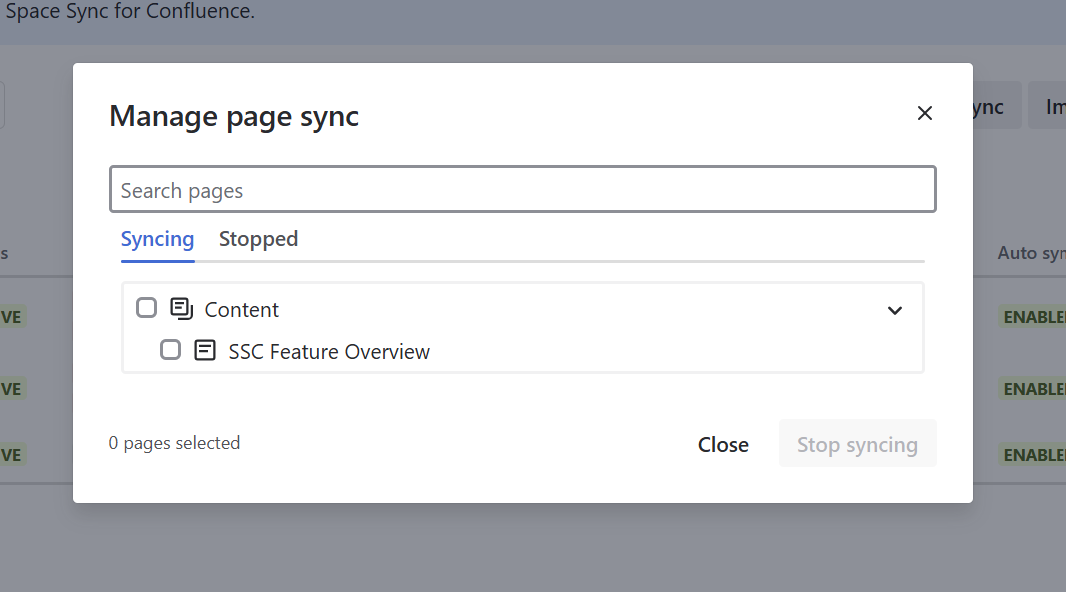This screenshot has width=1066, height=592.
Task: Open the Stopped tab
Action: tap(258, 239)
